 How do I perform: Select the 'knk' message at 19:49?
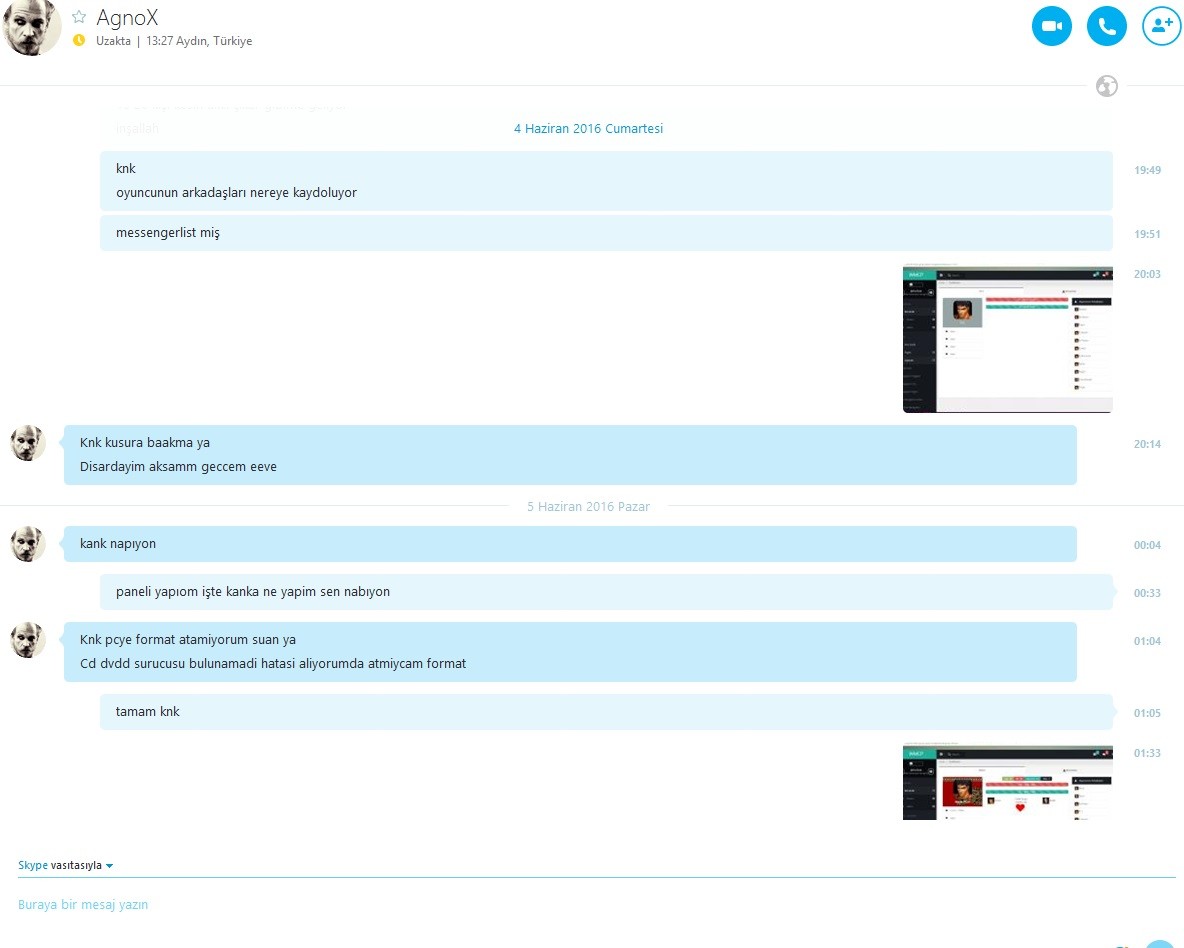click(125, 168)
